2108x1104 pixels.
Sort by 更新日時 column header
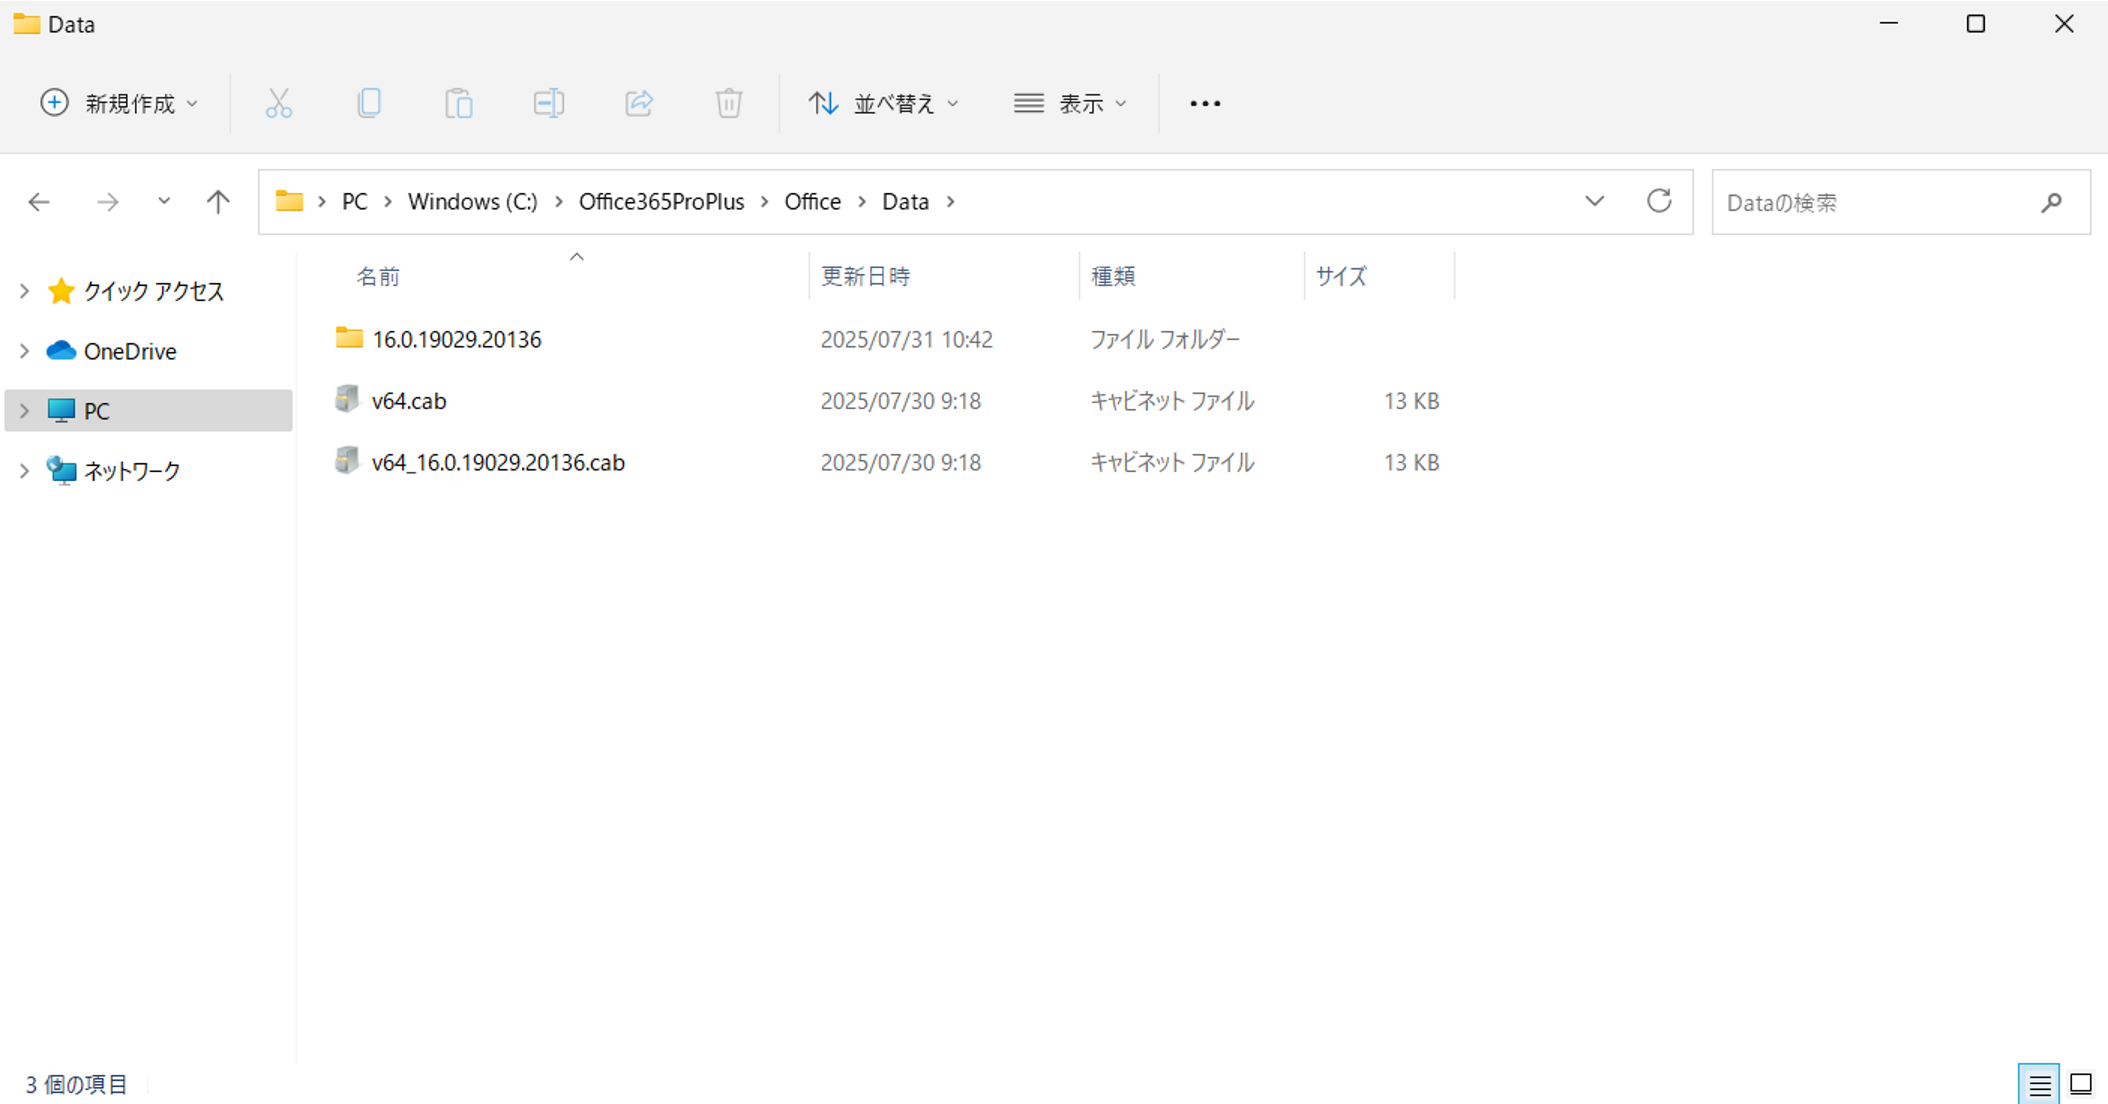(x=944, y=276)
